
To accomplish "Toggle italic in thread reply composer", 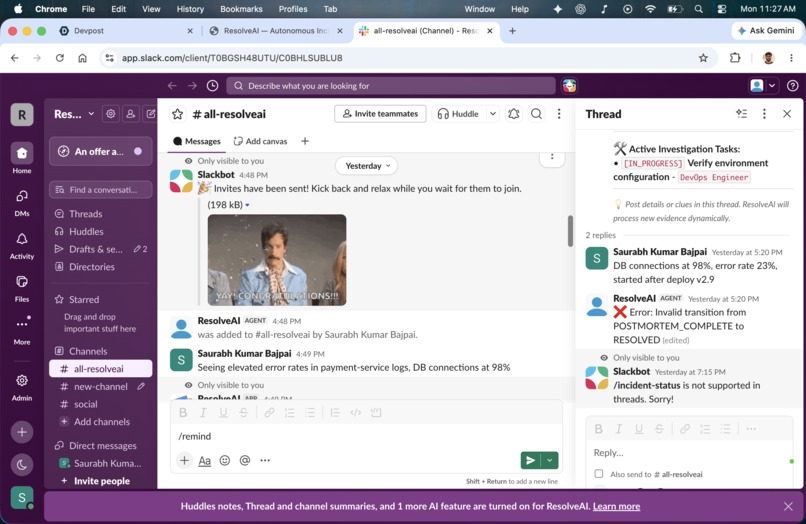I will coord(618,429).
